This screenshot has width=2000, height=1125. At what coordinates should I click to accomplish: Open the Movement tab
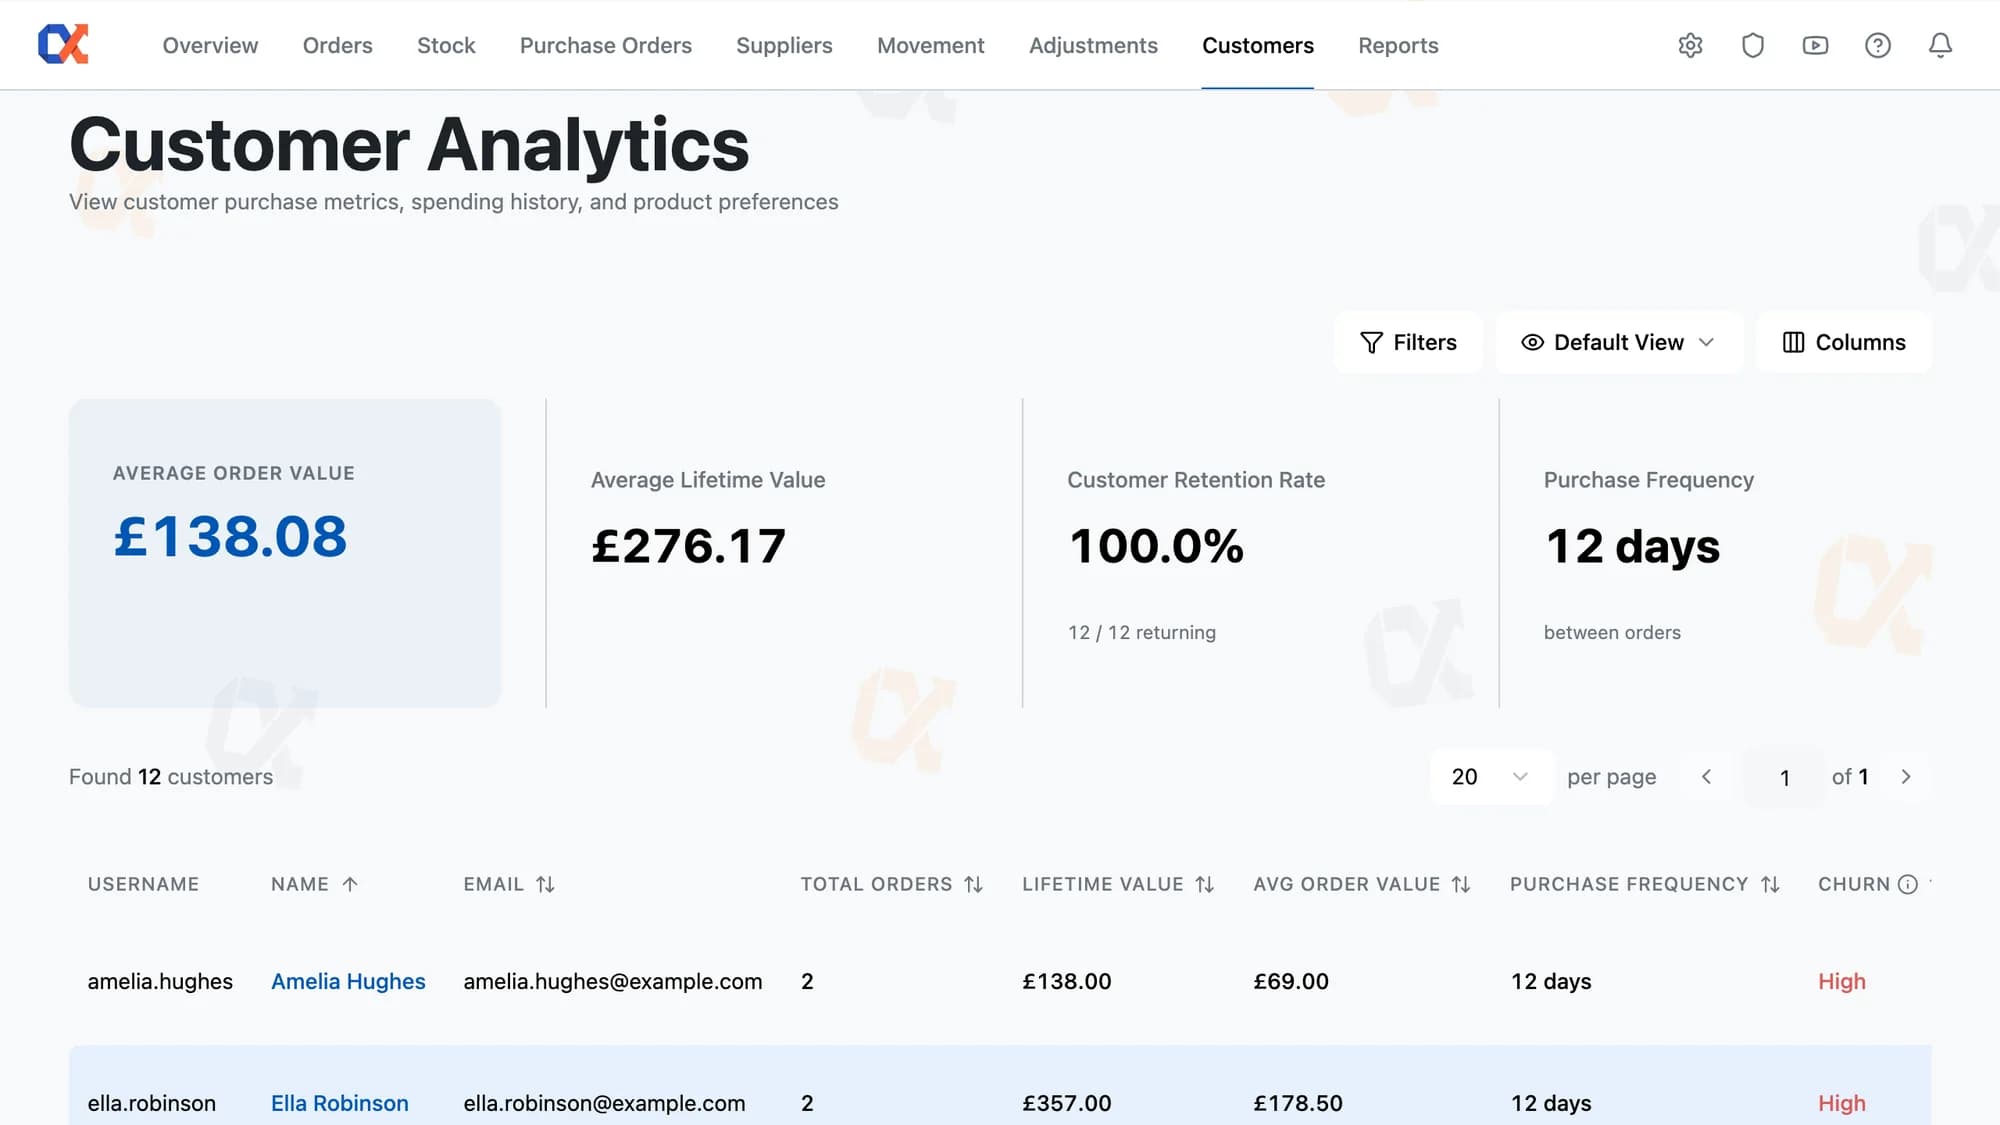[931, 45]
